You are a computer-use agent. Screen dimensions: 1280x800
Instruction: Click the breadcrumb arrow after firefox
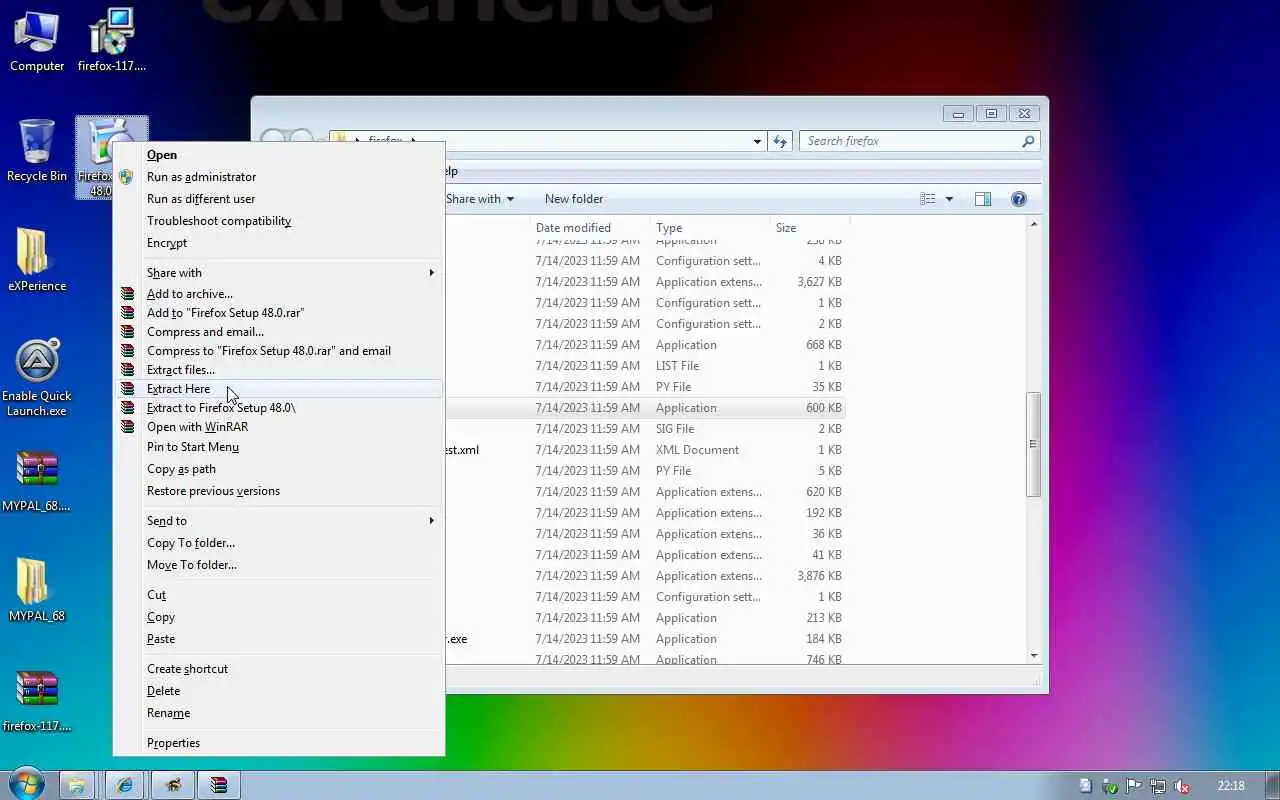tap(413, 141)
